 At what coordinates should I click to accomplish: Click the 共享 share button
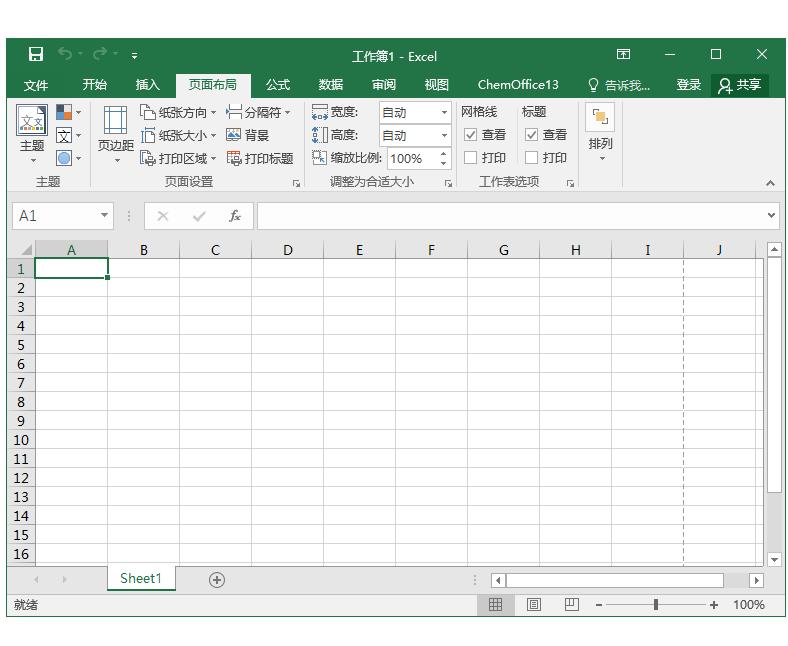[740, 85]
